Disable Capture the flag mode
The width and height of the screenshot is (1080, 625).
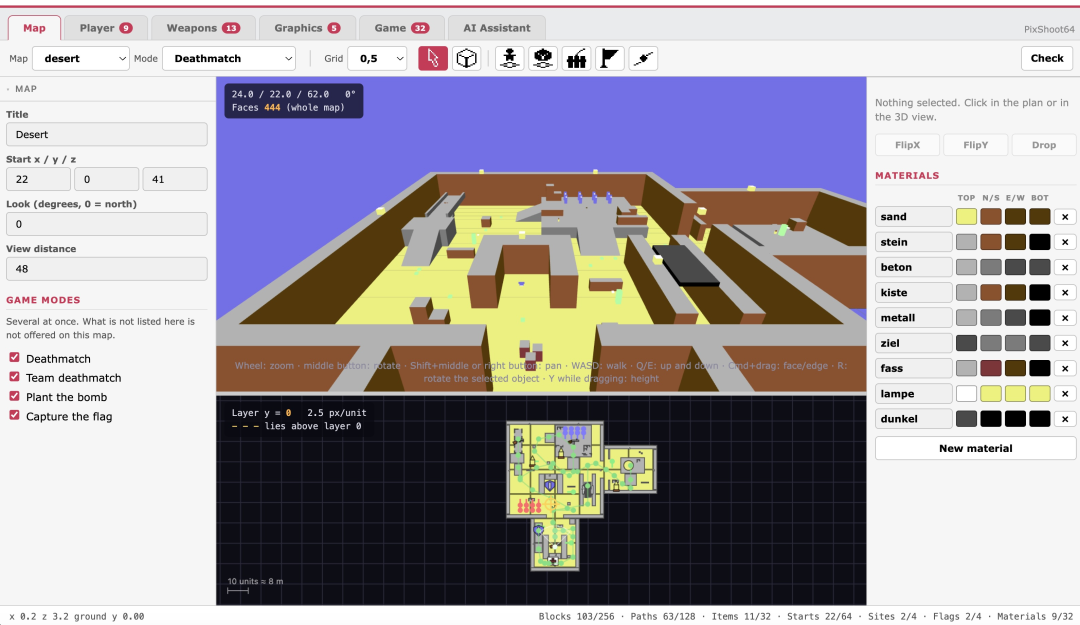[x=14, y=416]
